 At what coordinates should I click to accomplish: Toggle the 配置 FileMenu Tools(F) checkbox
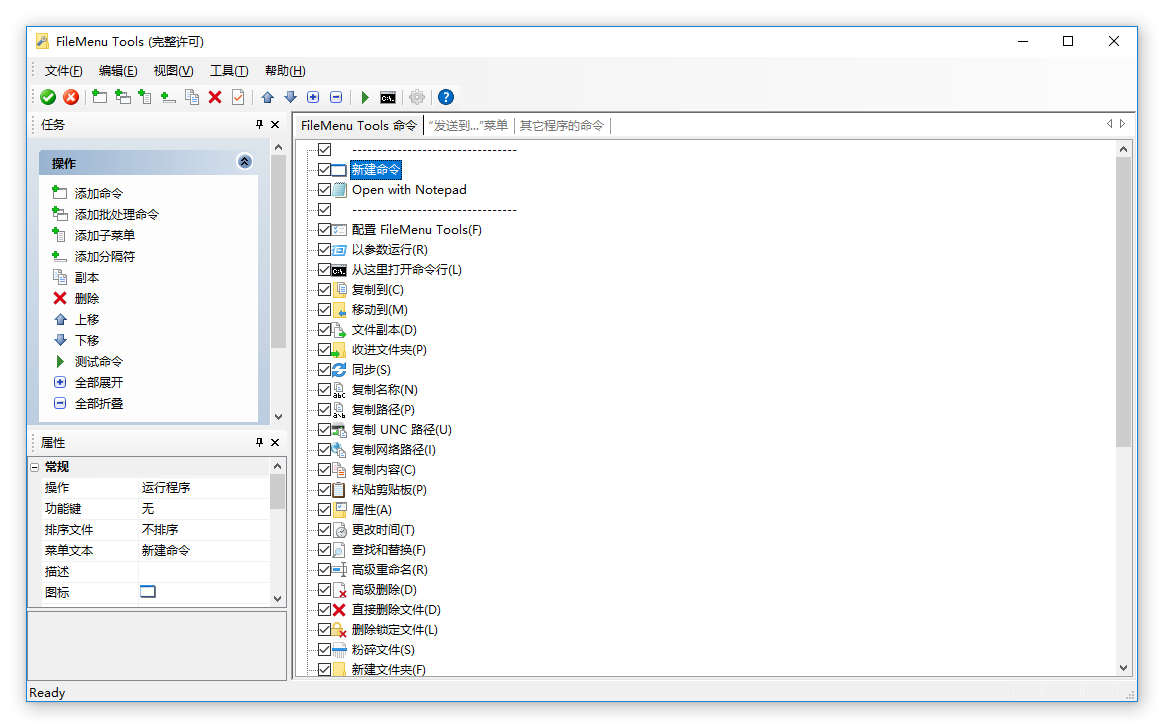[324, 230]
